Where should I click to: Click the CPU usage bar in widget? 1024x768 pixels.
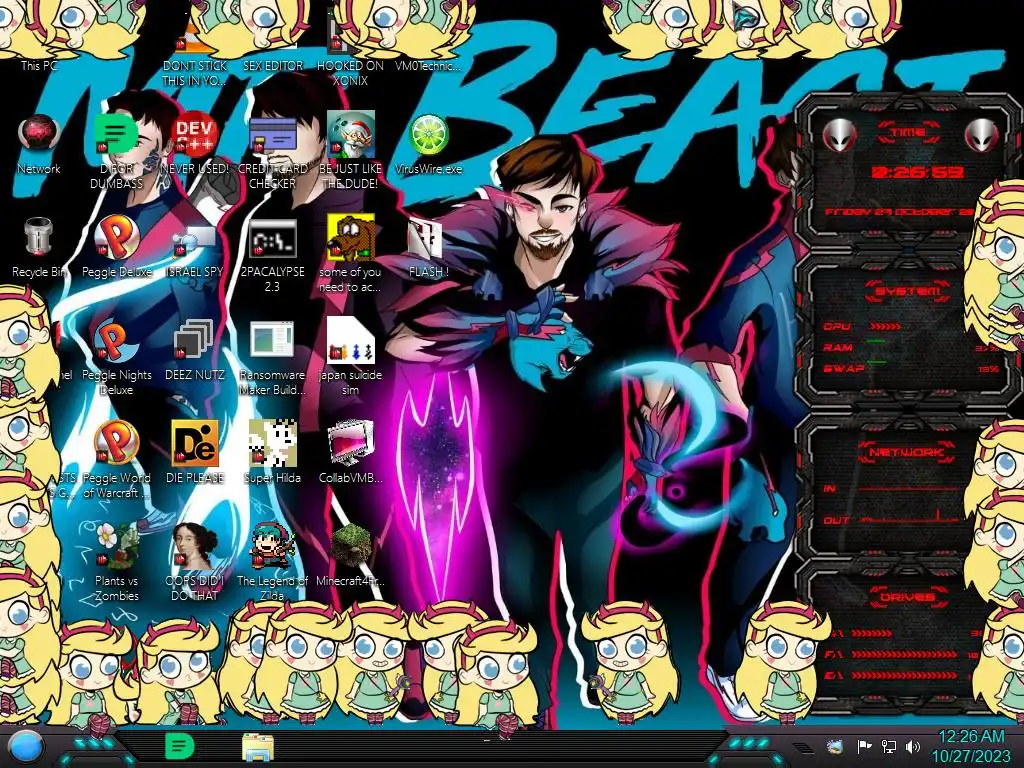click(886, 326)
